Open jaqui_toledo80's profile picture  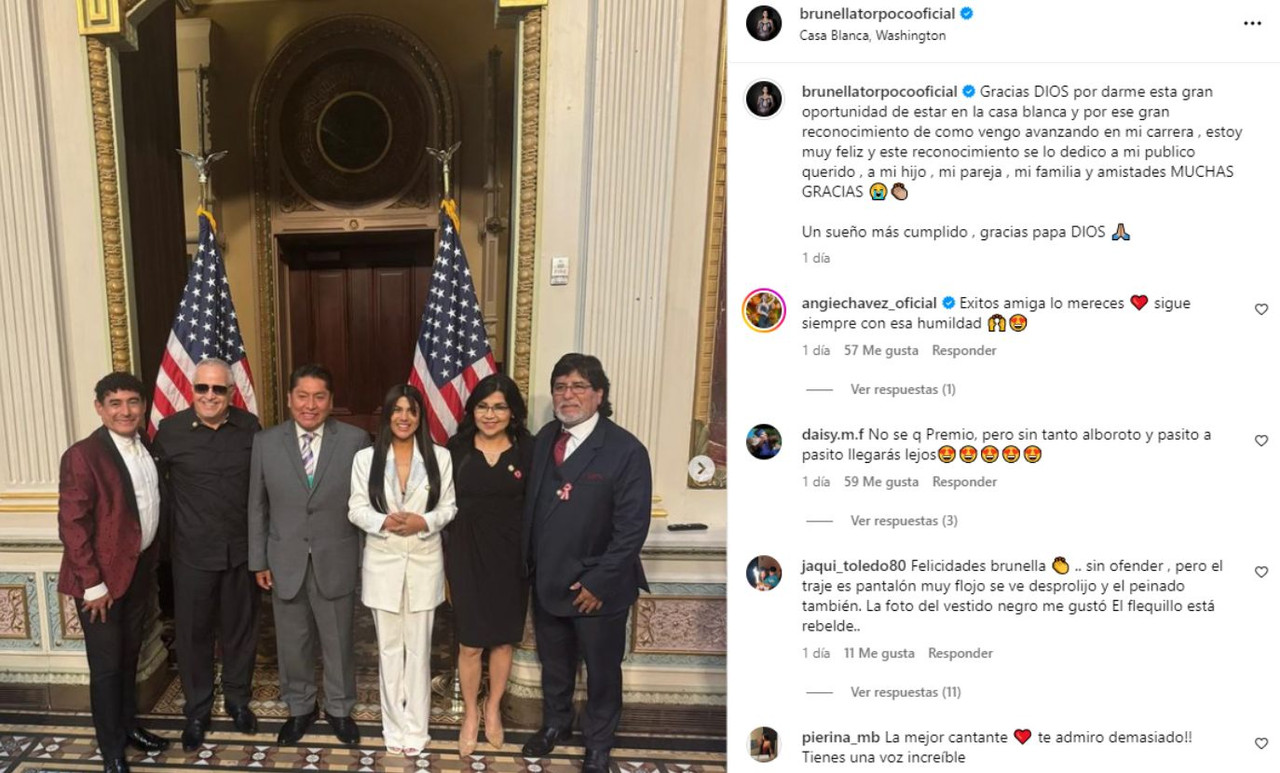click(x=764, y=573)
